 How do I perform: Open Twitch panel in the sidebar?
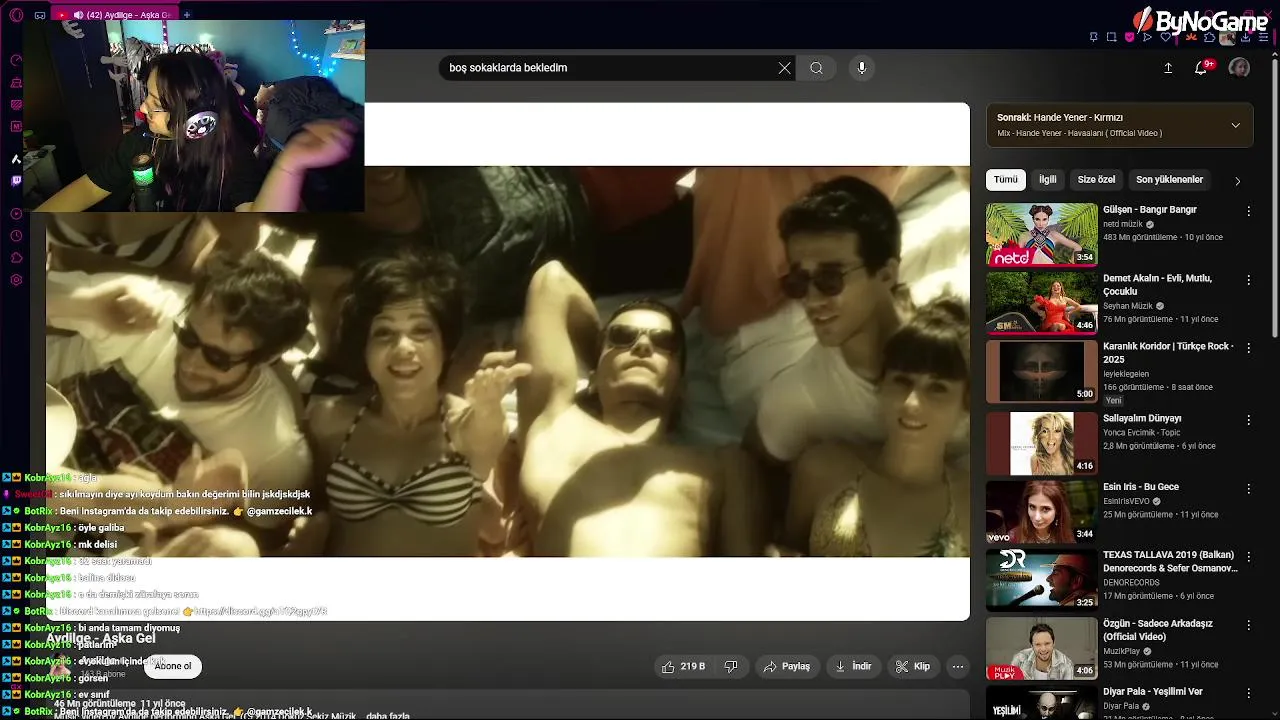16,181
